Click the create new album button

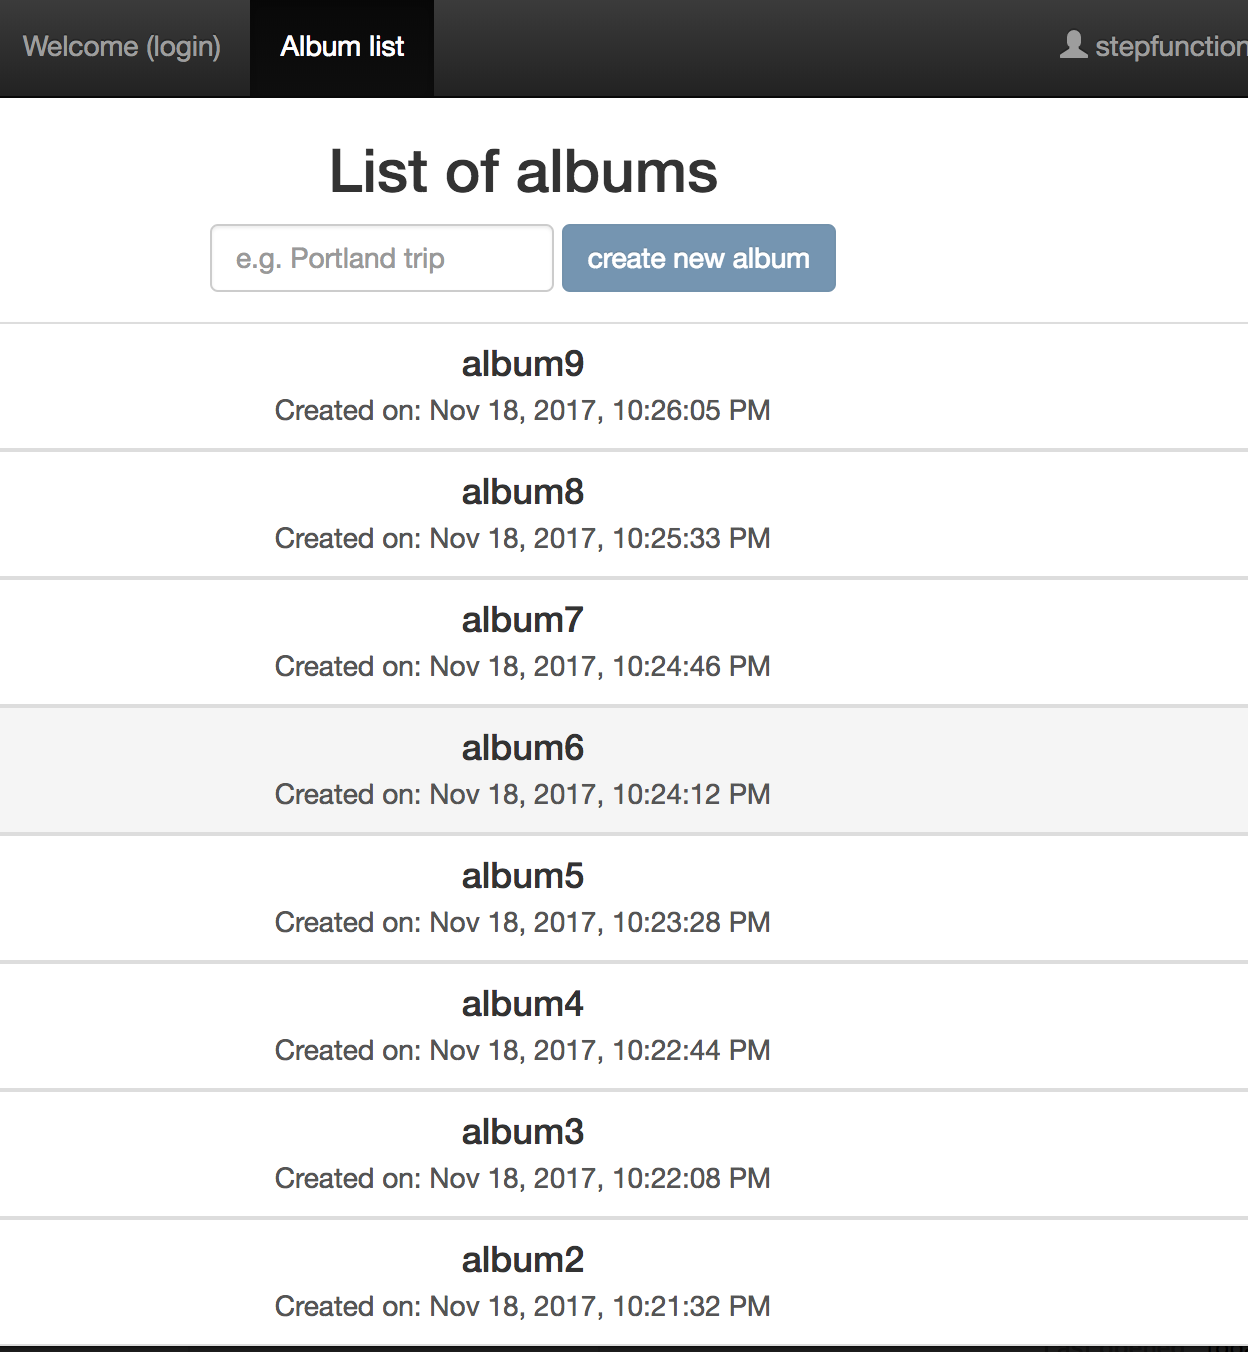pos(699,258)
